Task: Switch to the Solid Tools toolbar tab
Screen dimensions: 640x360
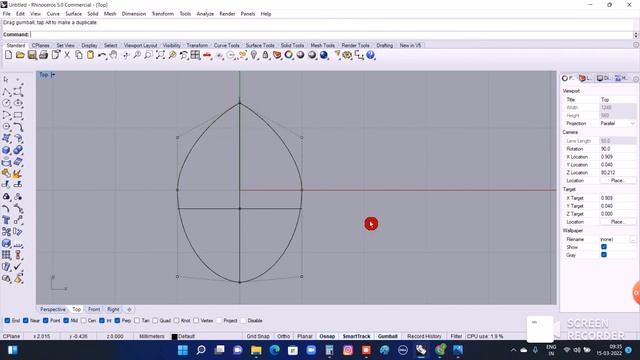Action: [292, 45]
